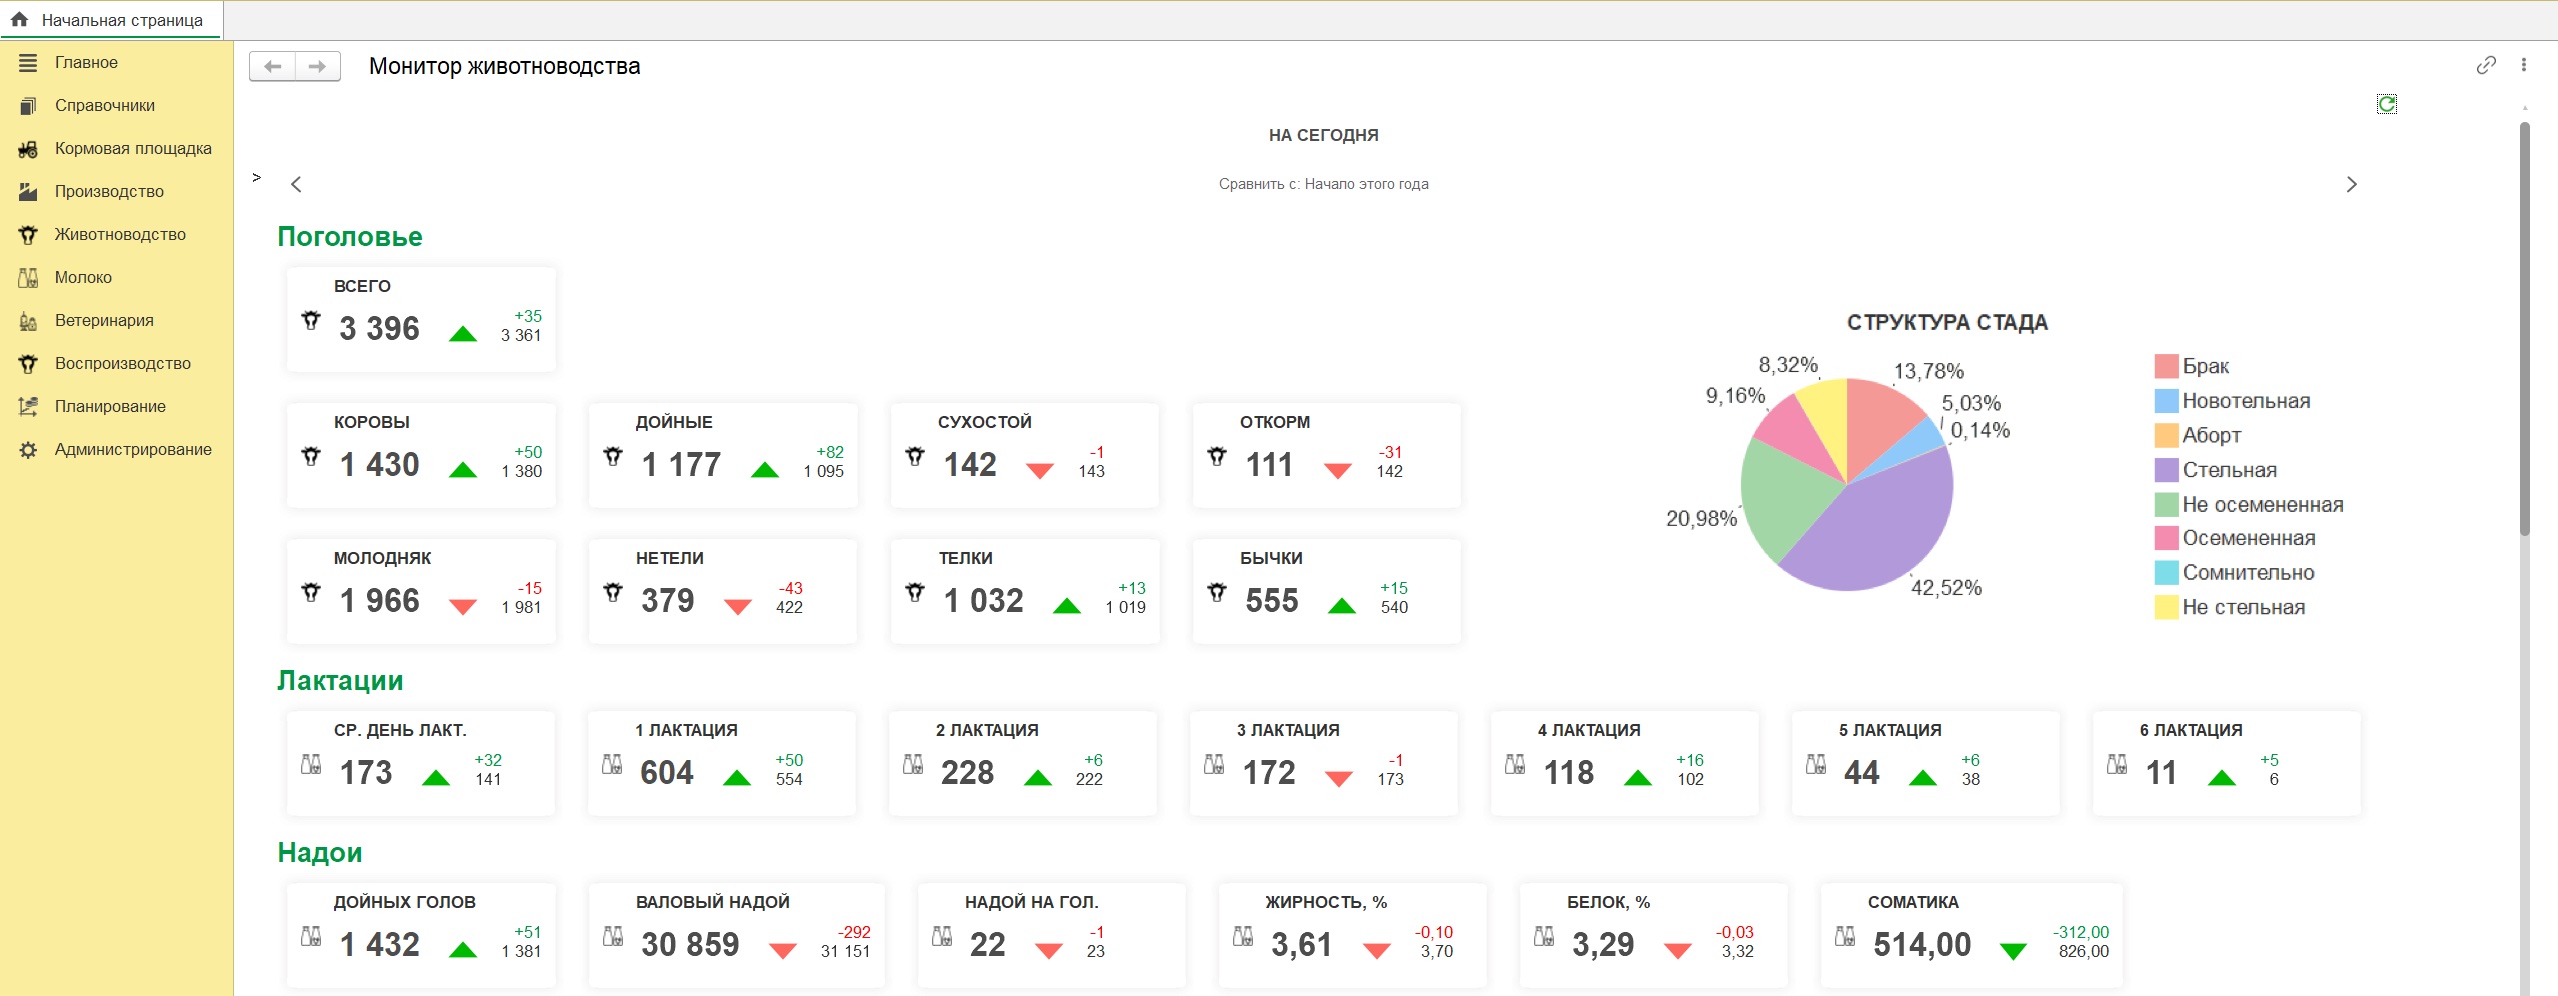Go to previous period with left chevron
Image resolution: width=2558 pixels, height=996 pixels.
tap(296, 184)
